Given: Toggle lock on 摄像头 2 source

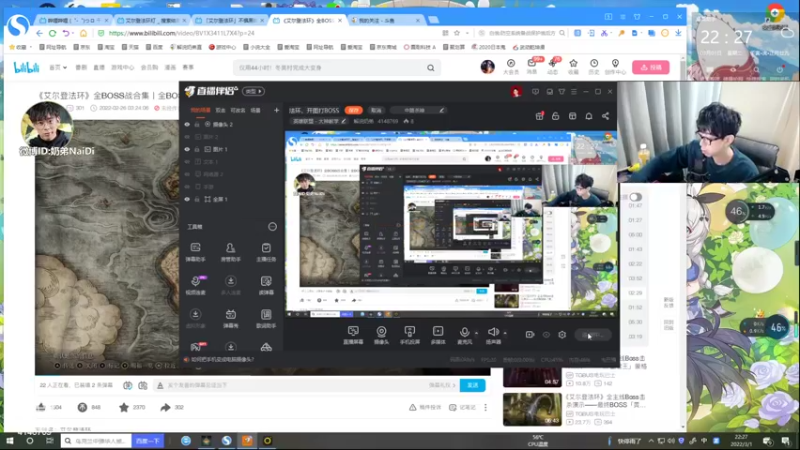Looking at the screenshot, I should pyautogui.click(x=197, y=124).
